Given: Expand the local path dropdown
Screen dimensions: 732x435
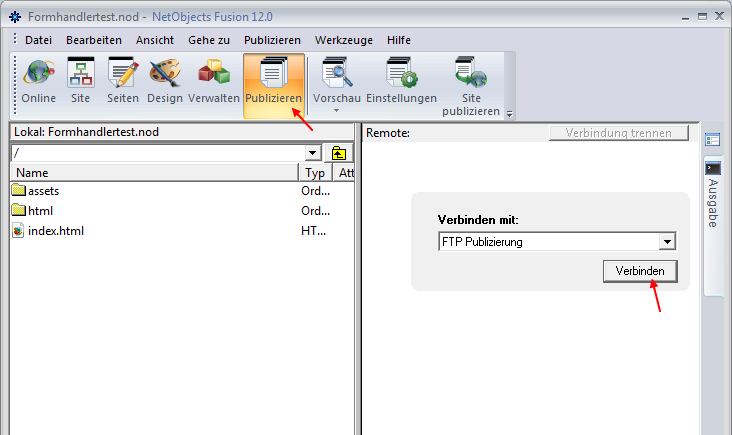Looking at the screenshot, I should click(312, 153).
